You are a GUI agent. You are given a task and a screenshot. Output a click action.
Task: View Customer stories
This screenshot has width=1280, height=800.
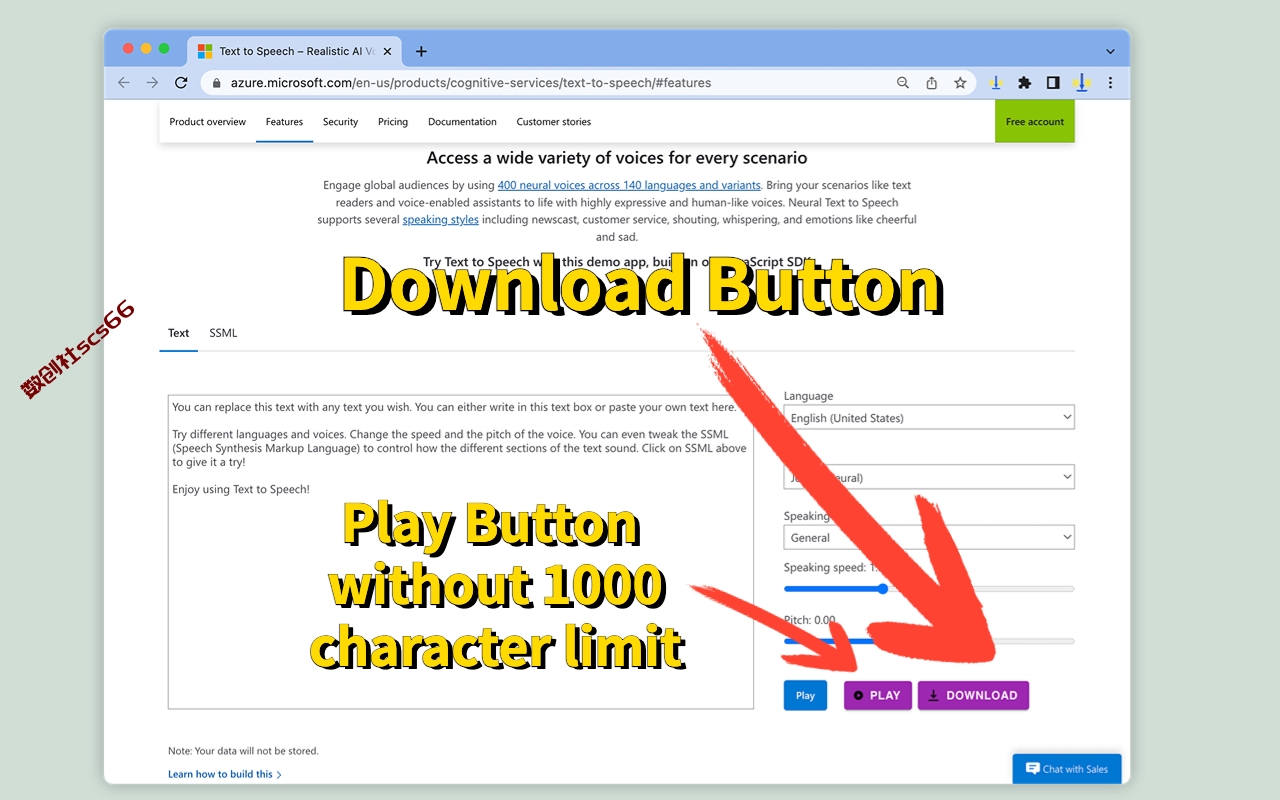[554, 122]
